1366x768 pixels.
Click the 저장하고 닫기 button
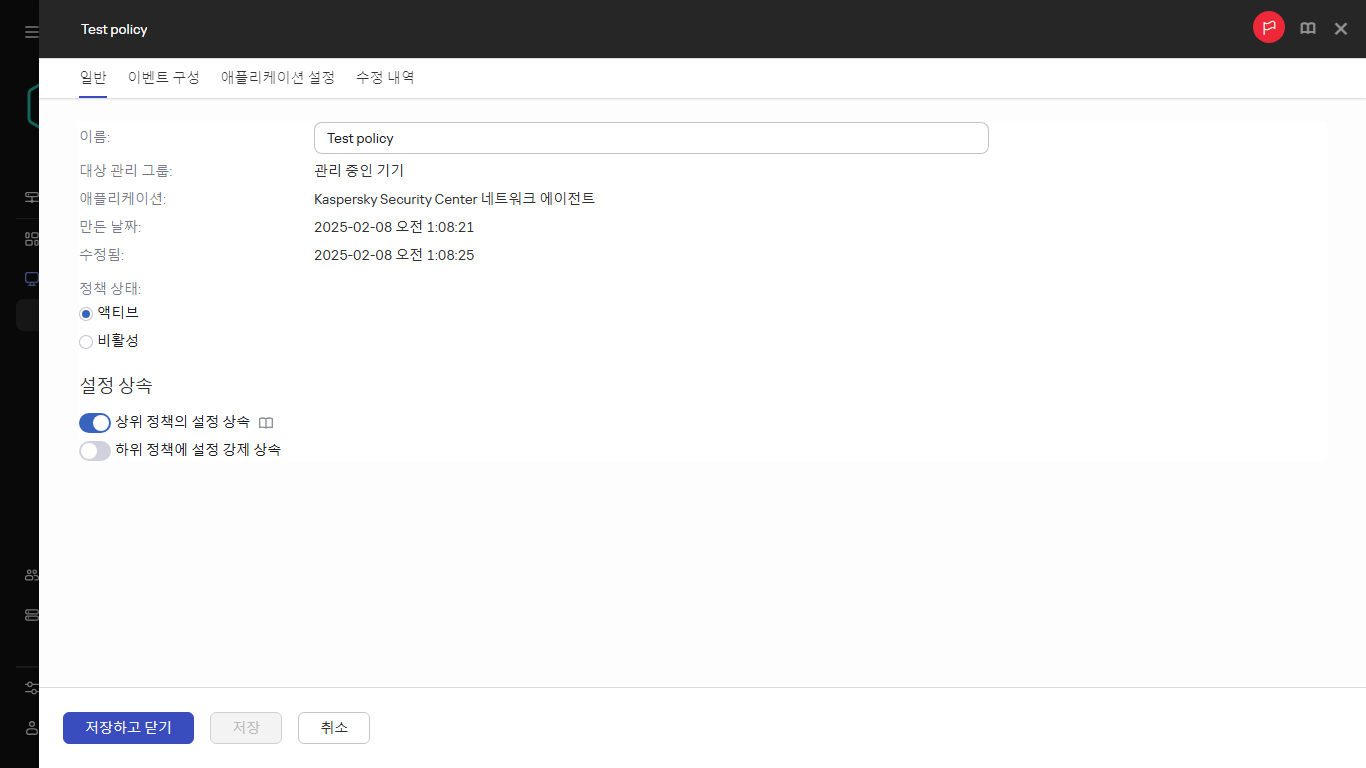pos(128,727)
